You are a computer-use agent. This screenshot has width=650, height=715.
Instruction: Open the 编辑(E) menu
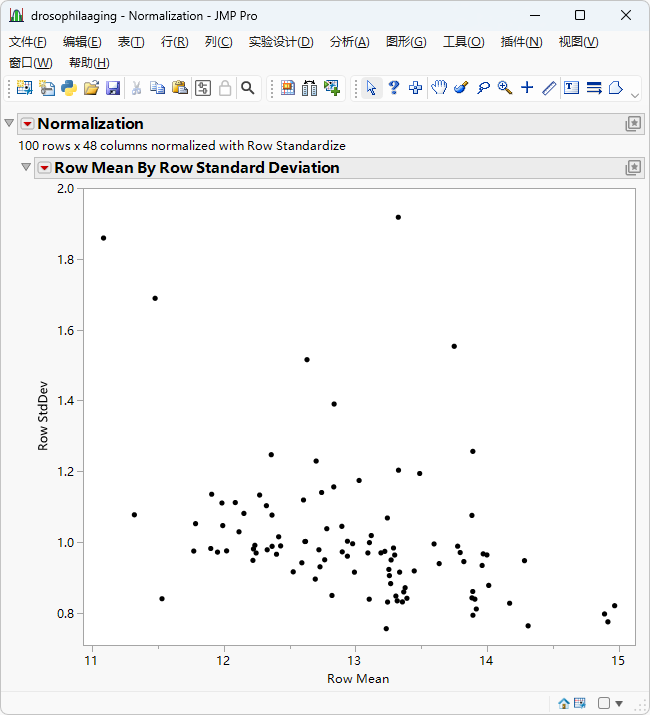(82, 42)
